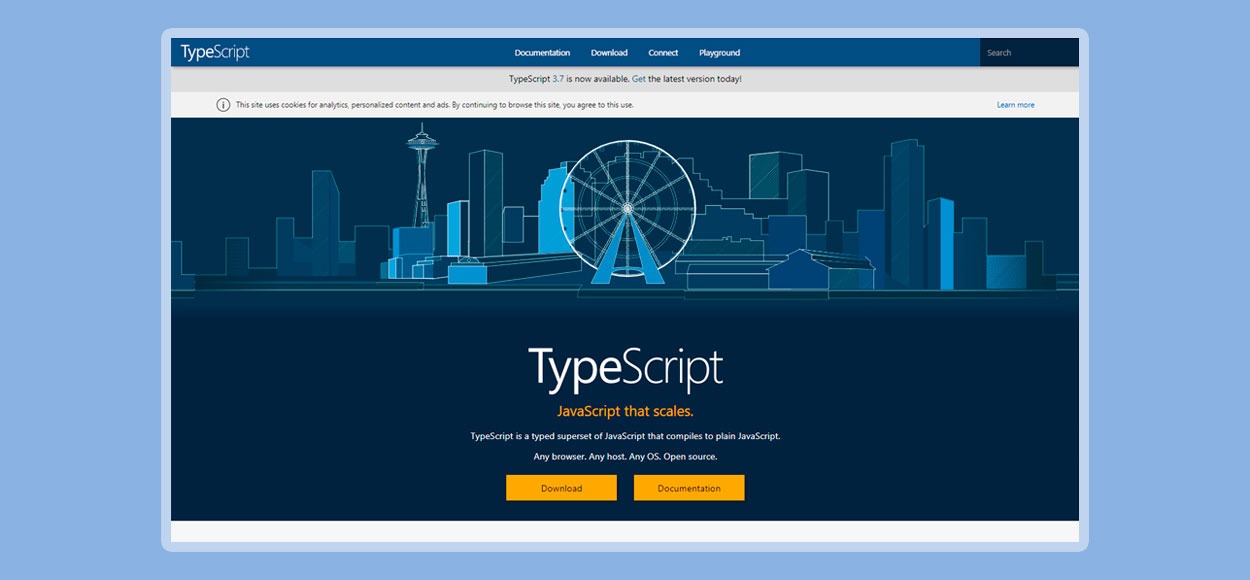Open the Learn more cookie link
The image size is (1250, 580).
pos(1015,105)
